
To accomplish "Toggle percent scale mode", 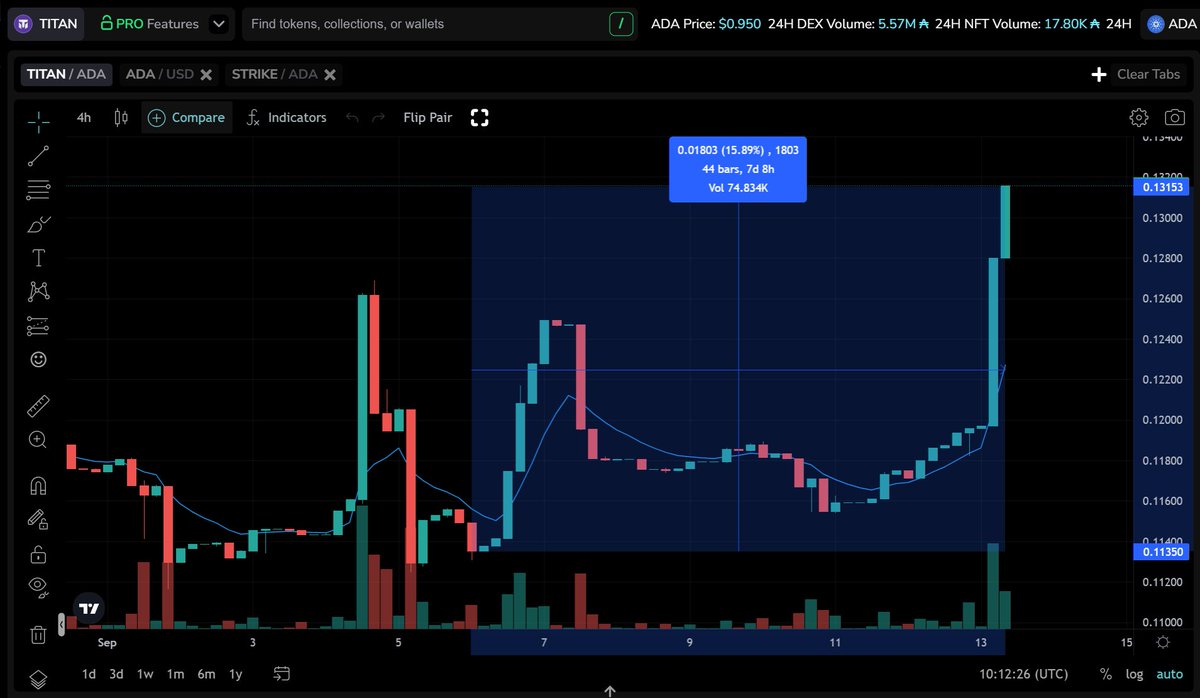I will (x=1106, y=674).
